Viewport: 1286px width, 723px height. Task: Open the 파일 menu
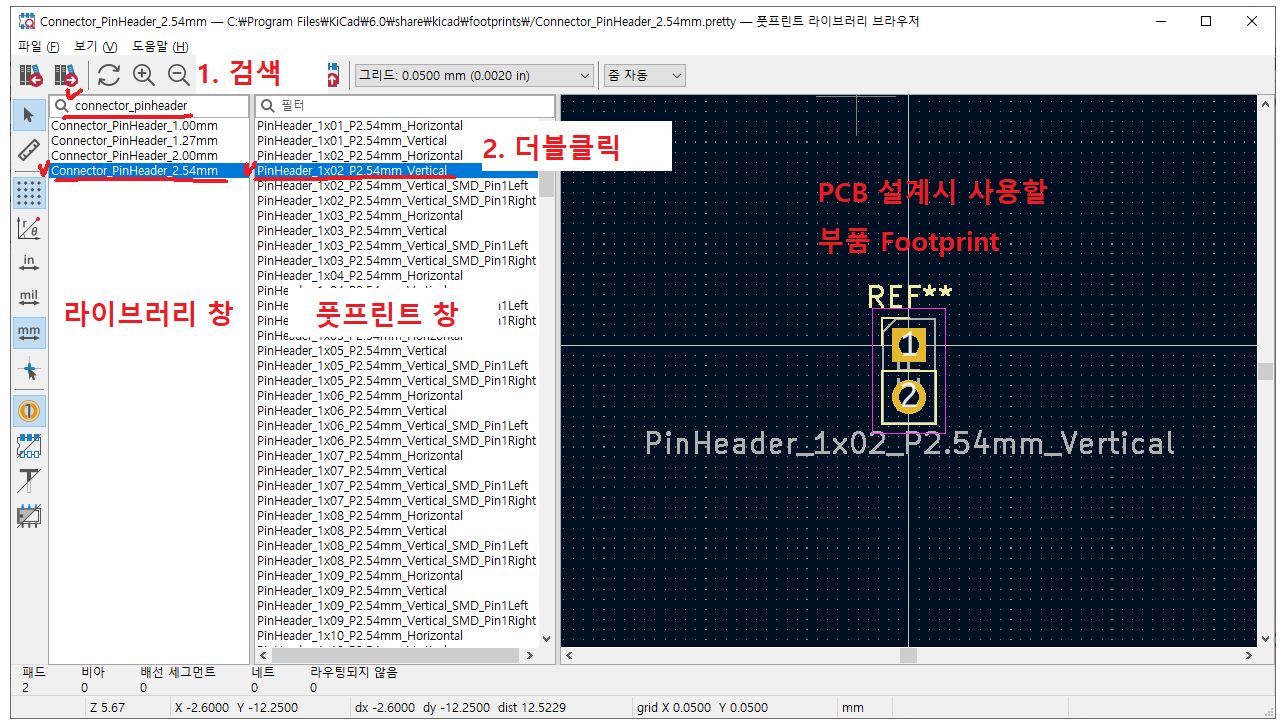38,47
